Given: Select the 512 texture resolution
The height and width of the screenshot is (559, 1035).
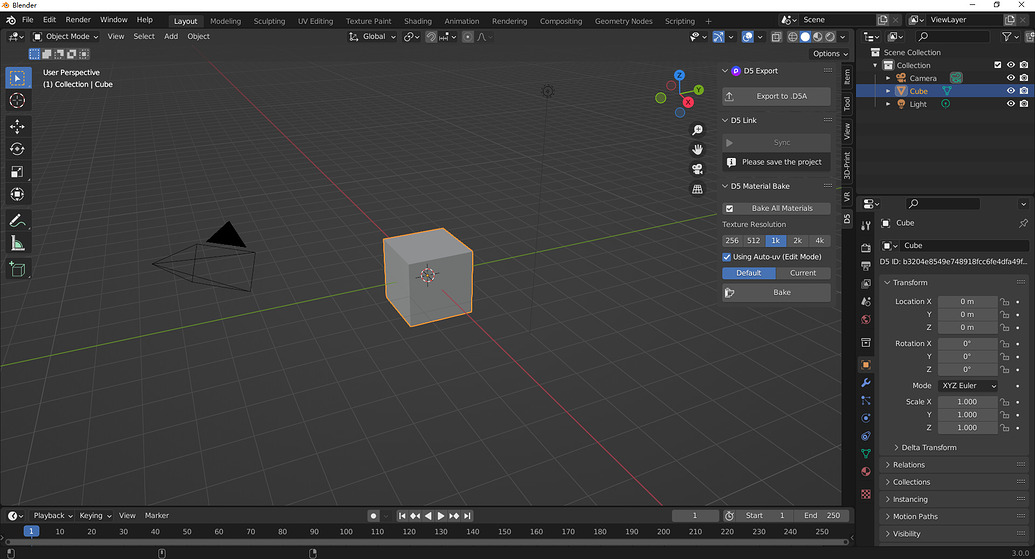Looking at the screenshot, I should click(753, 241).
